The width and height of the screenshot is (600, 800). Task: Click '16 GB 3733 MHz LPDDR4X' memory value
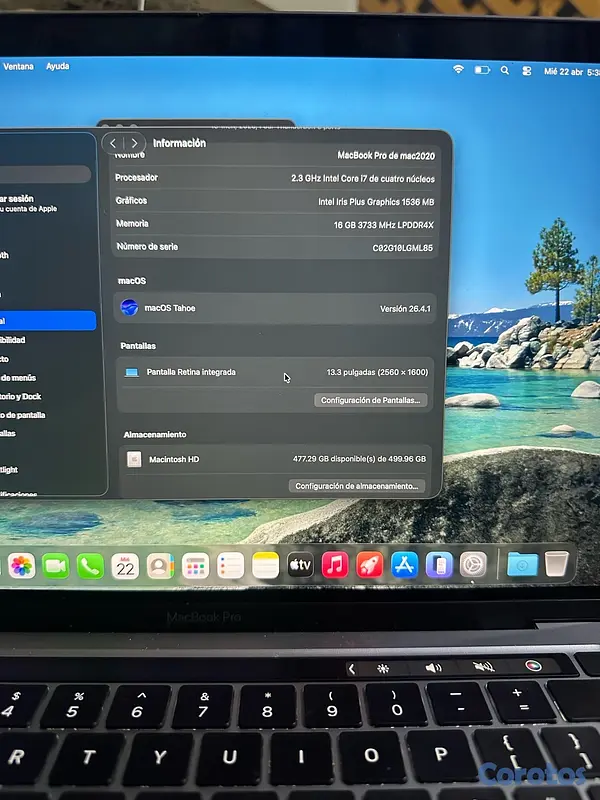pos(384,225)
